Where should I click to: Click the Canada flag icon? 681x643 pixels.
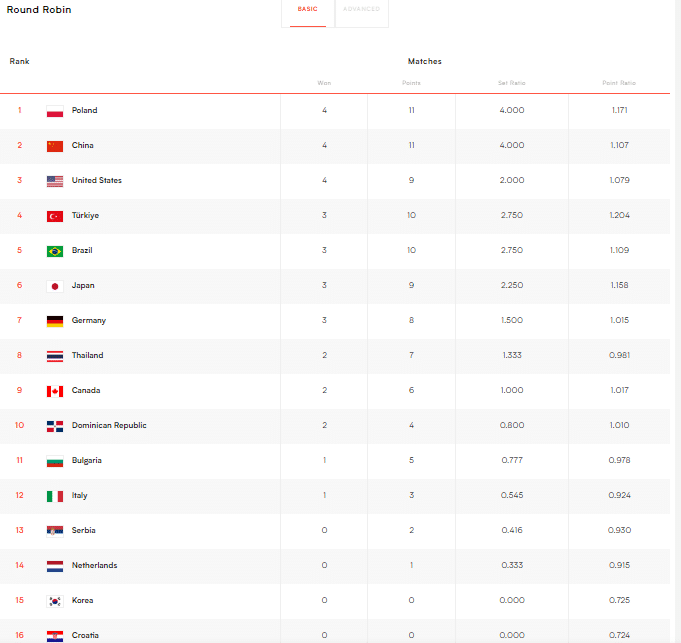[x=55, y=391]
